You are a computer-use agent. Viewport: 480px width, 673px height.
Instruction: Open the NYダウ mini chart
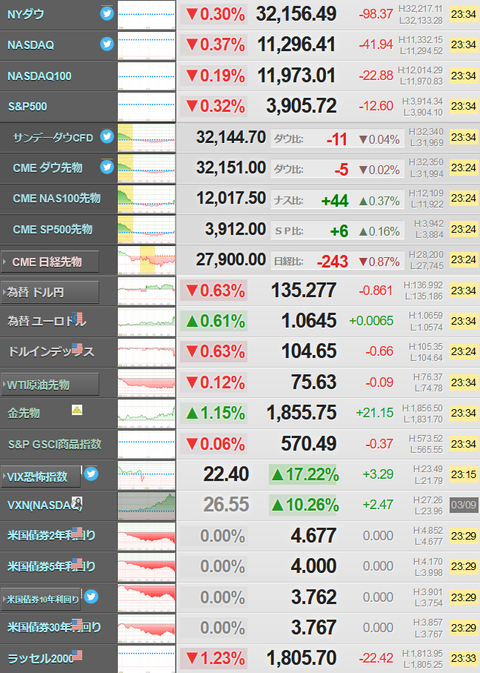click(x=146, y=15)
